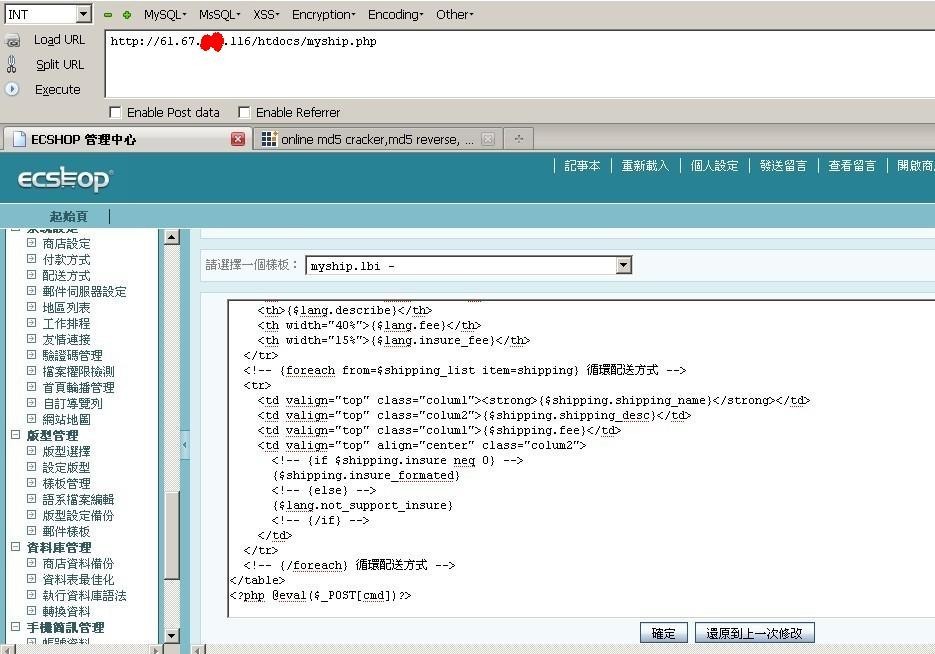The image size is (935, 654).
Task: Collapse the 手機簡訊管理 section
Action: pos(16,627)
